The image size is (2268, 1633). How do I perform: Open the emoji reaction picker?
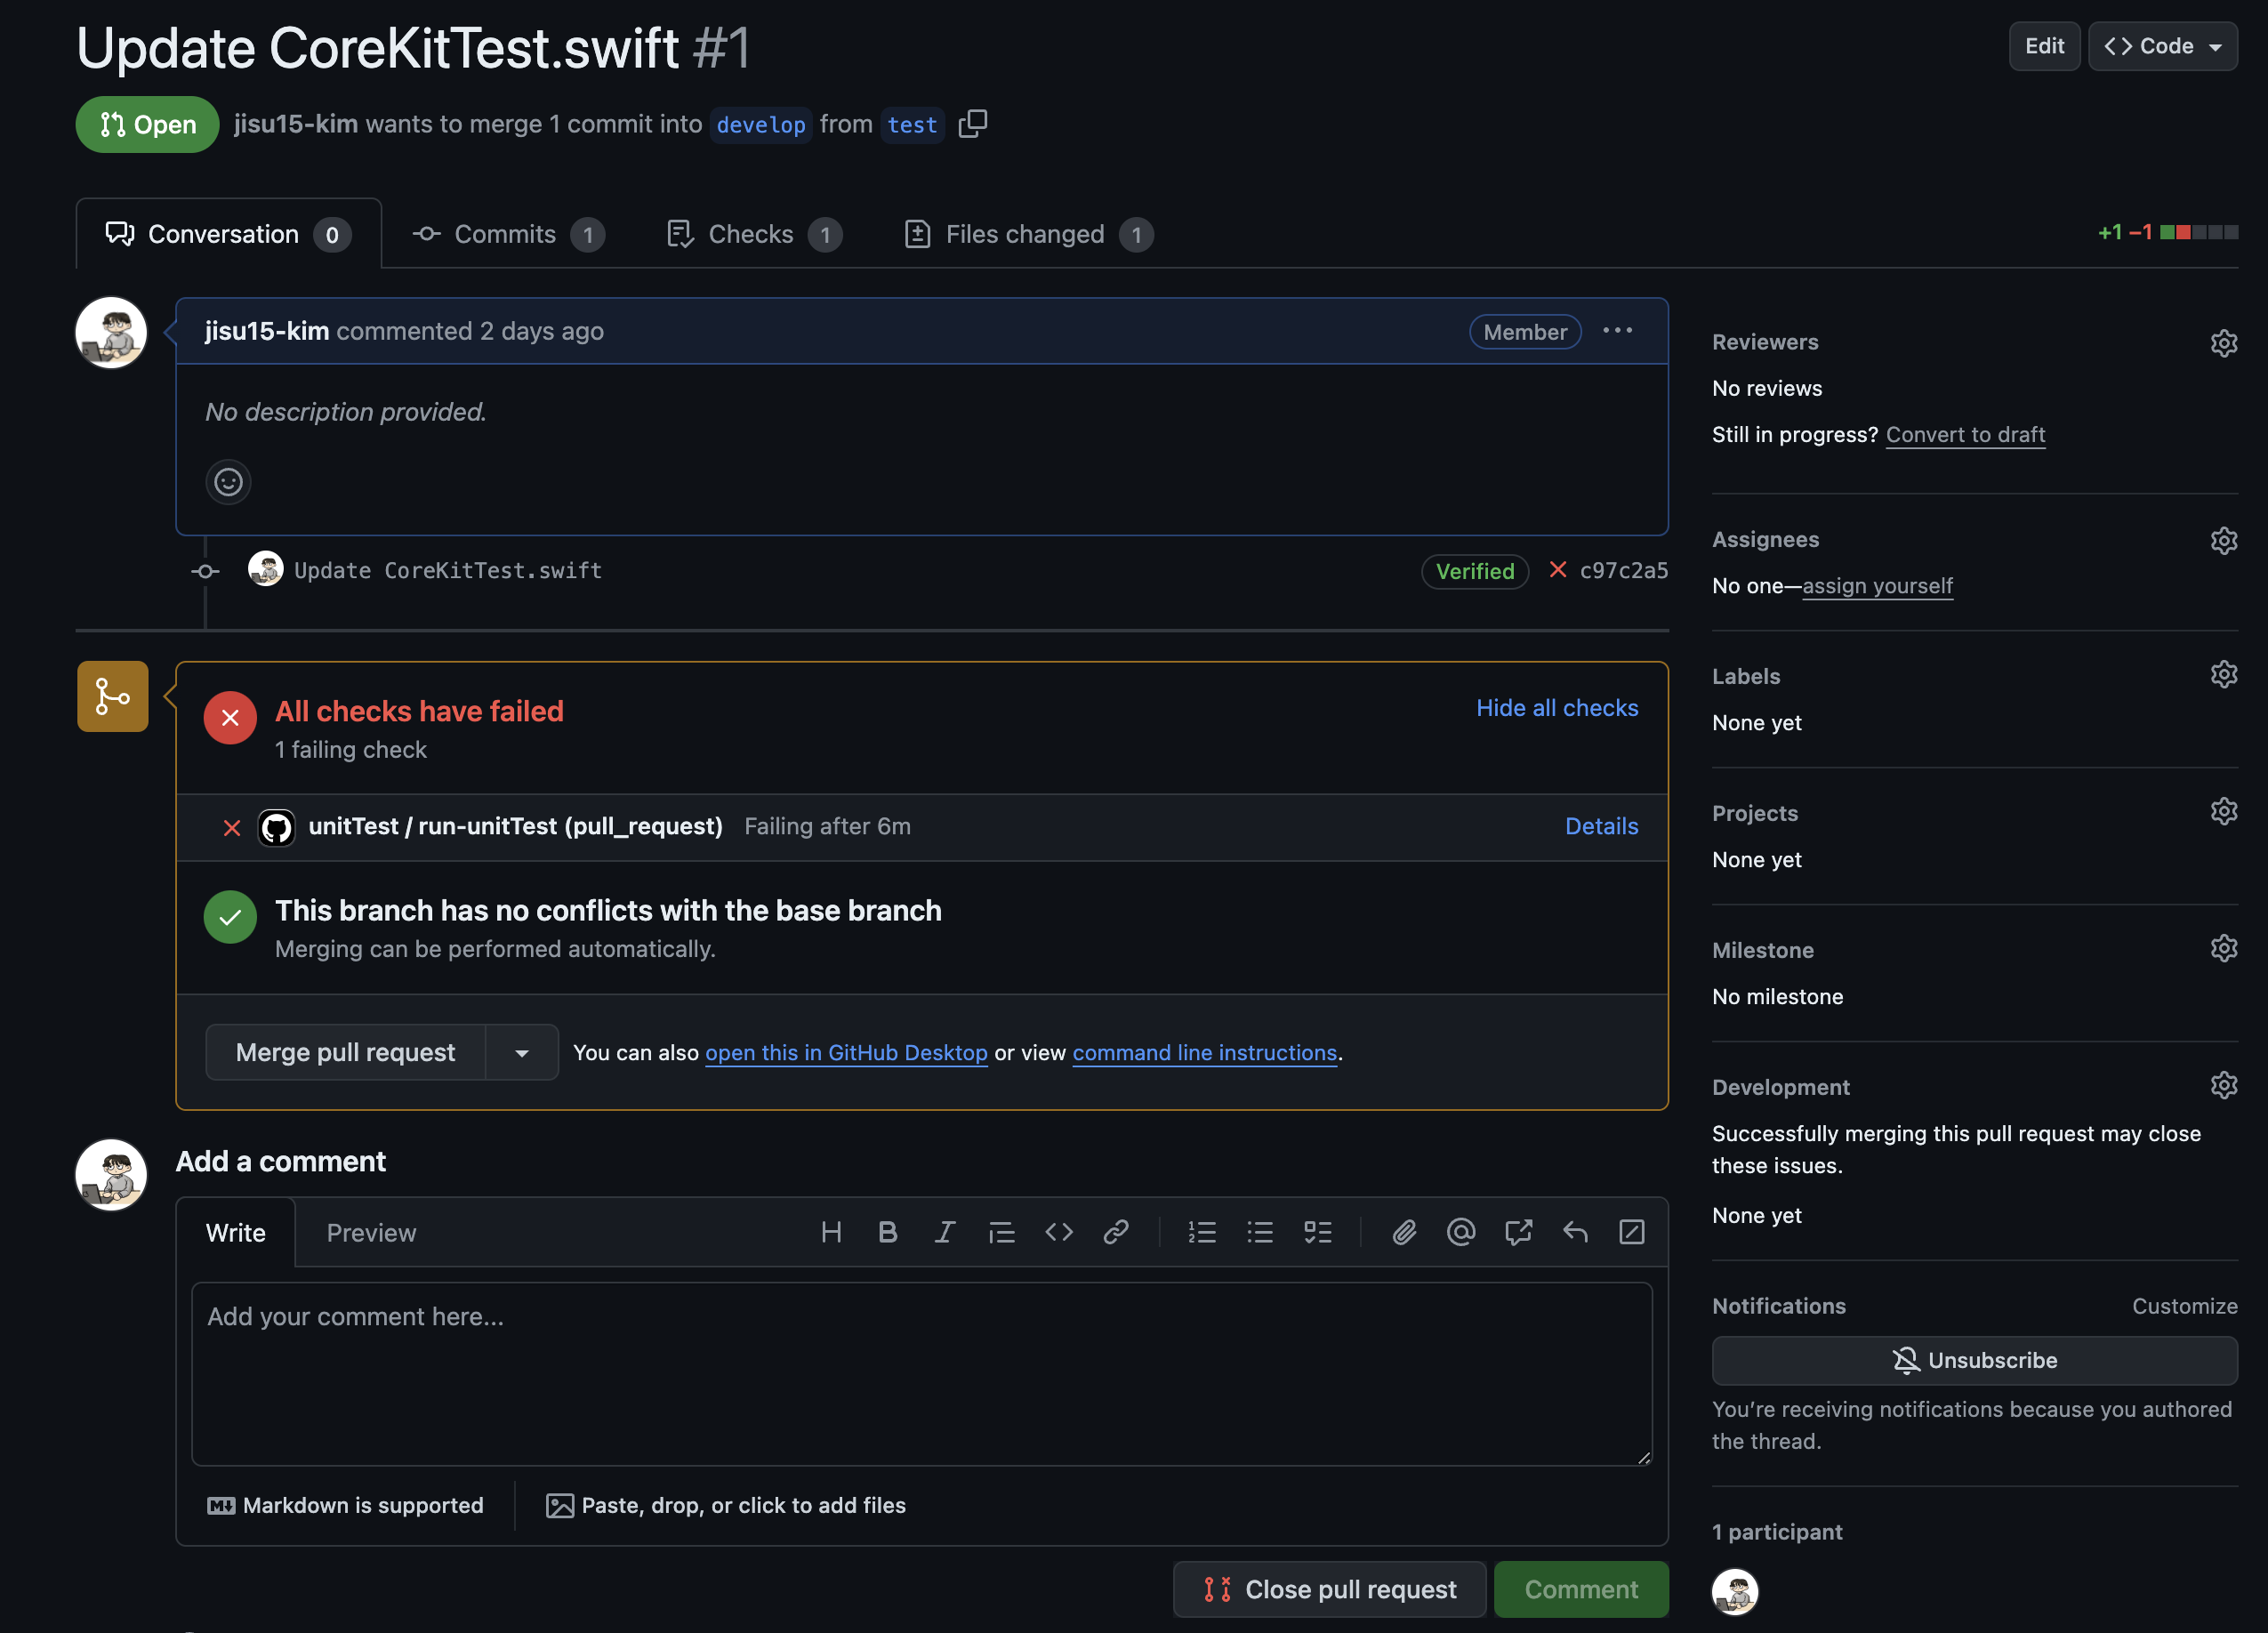(228, 482)
